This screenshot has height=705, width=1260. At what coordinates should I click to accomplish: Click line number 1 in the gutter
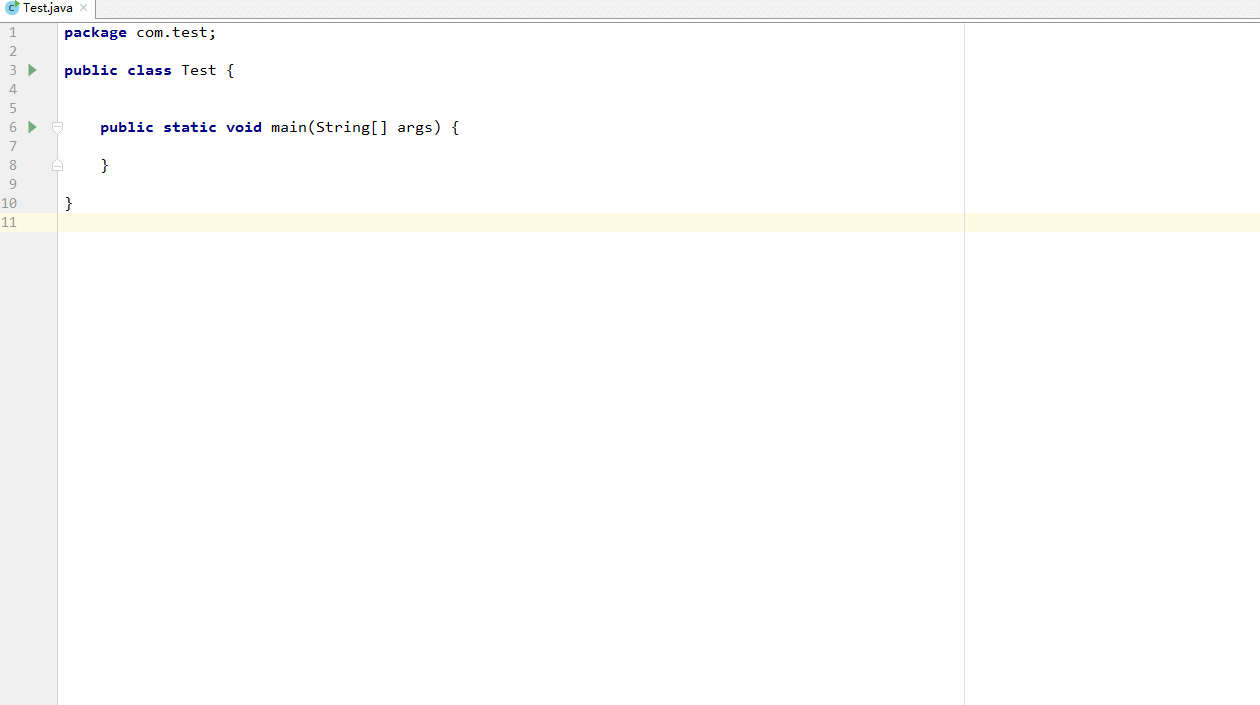click(x=12, y=32)
